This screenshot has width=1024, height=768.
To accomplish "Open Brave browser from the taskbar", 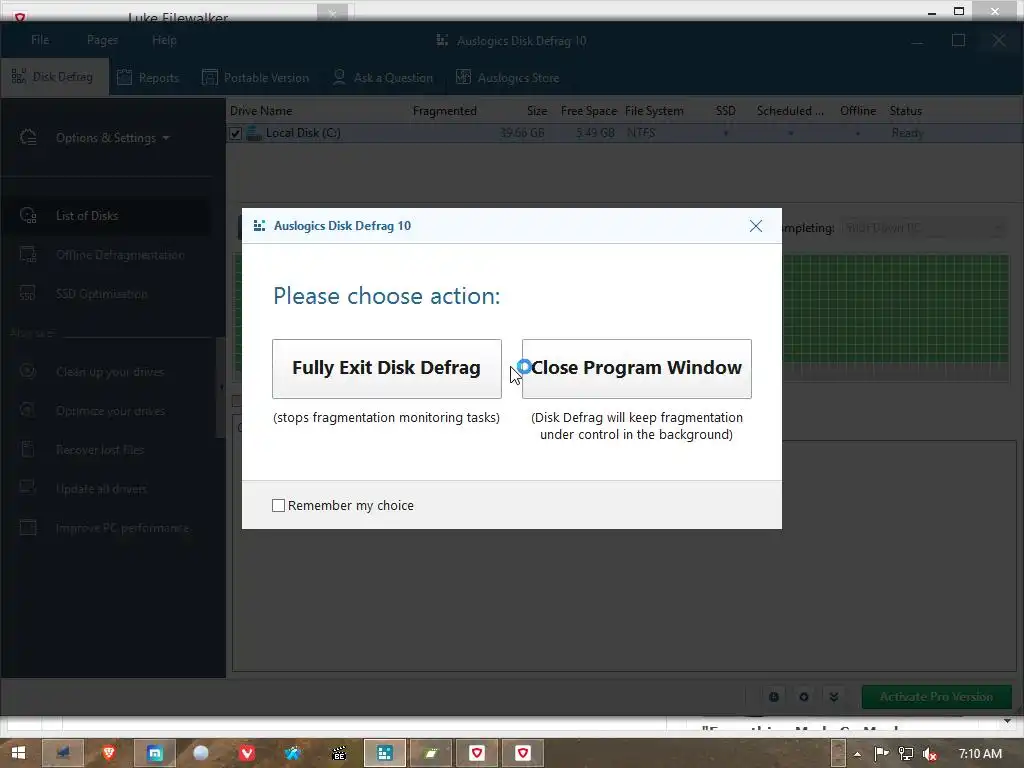I will coord(109,753).
